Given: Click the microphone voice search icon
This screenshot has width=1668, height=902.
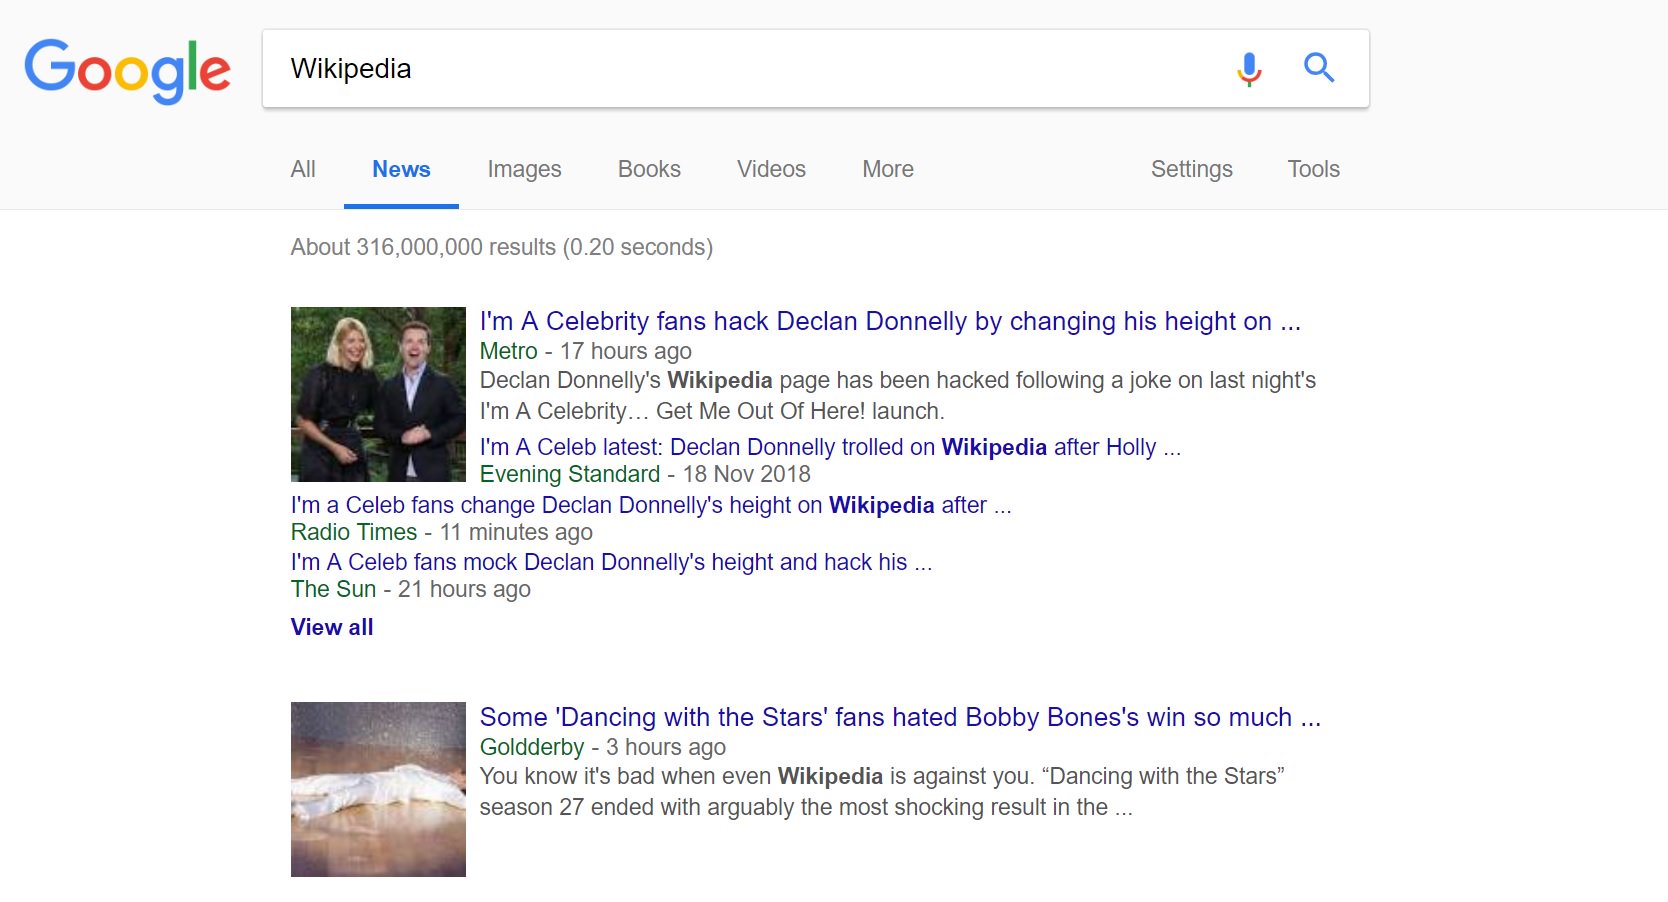Looking at the screenshot, I should click(x=1248, y=69).
